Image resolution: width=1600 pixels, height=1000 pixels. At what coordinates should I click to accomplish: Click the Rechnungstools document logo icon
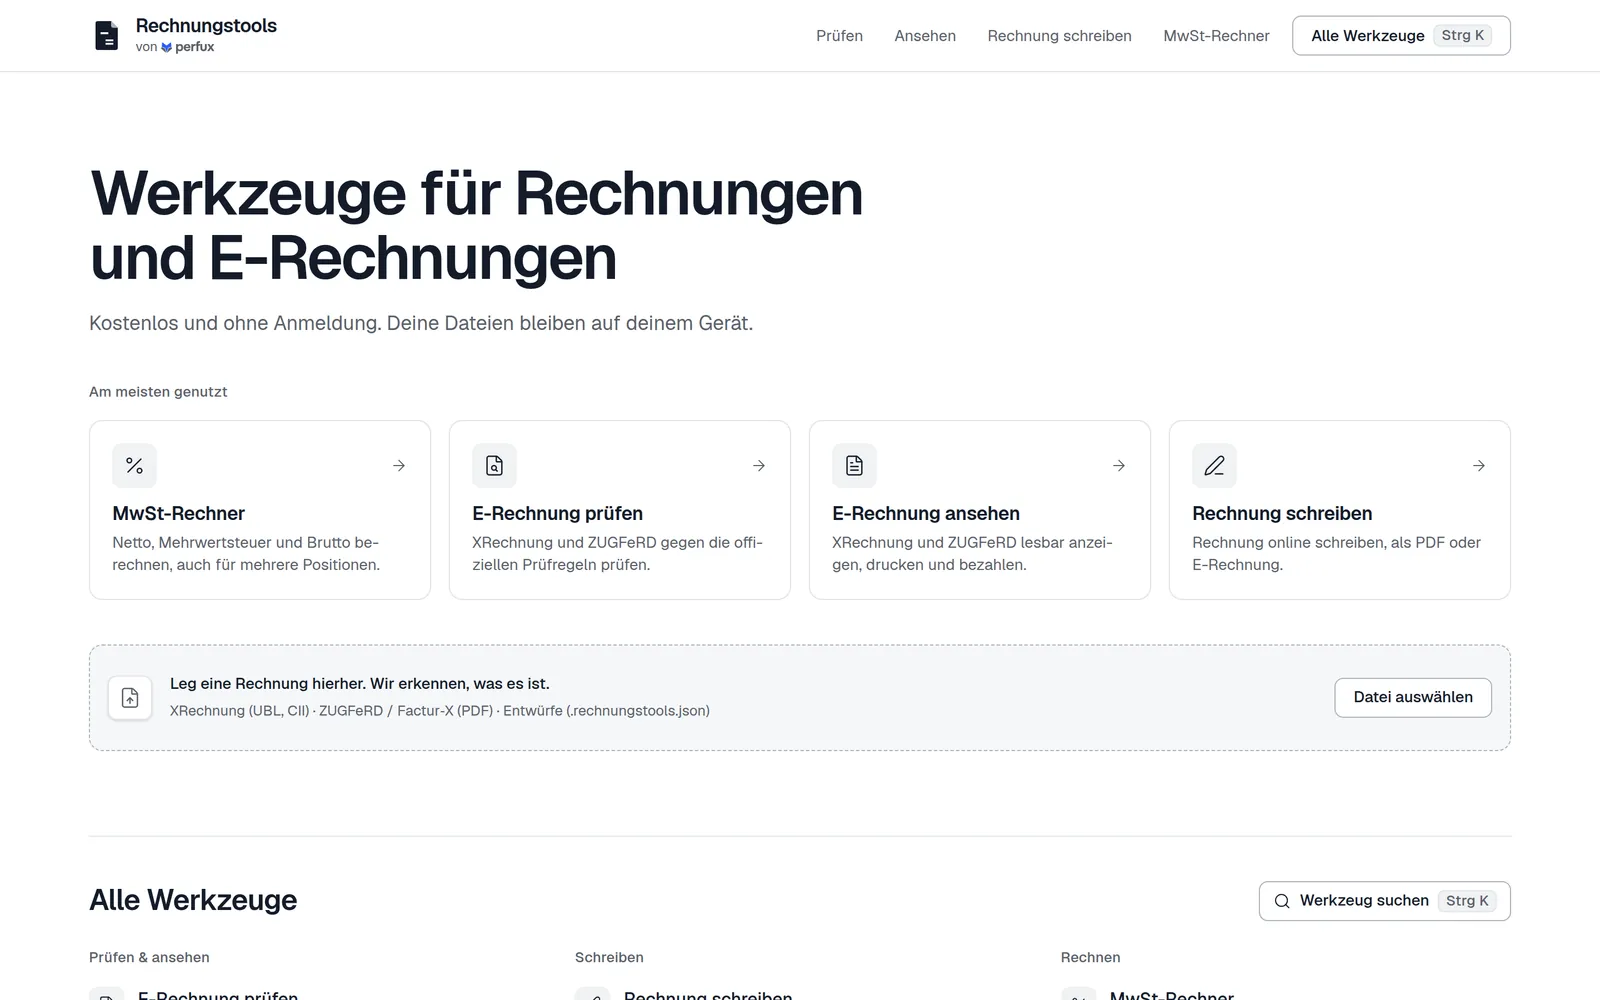pyautogui.click(x=106, y=36)
